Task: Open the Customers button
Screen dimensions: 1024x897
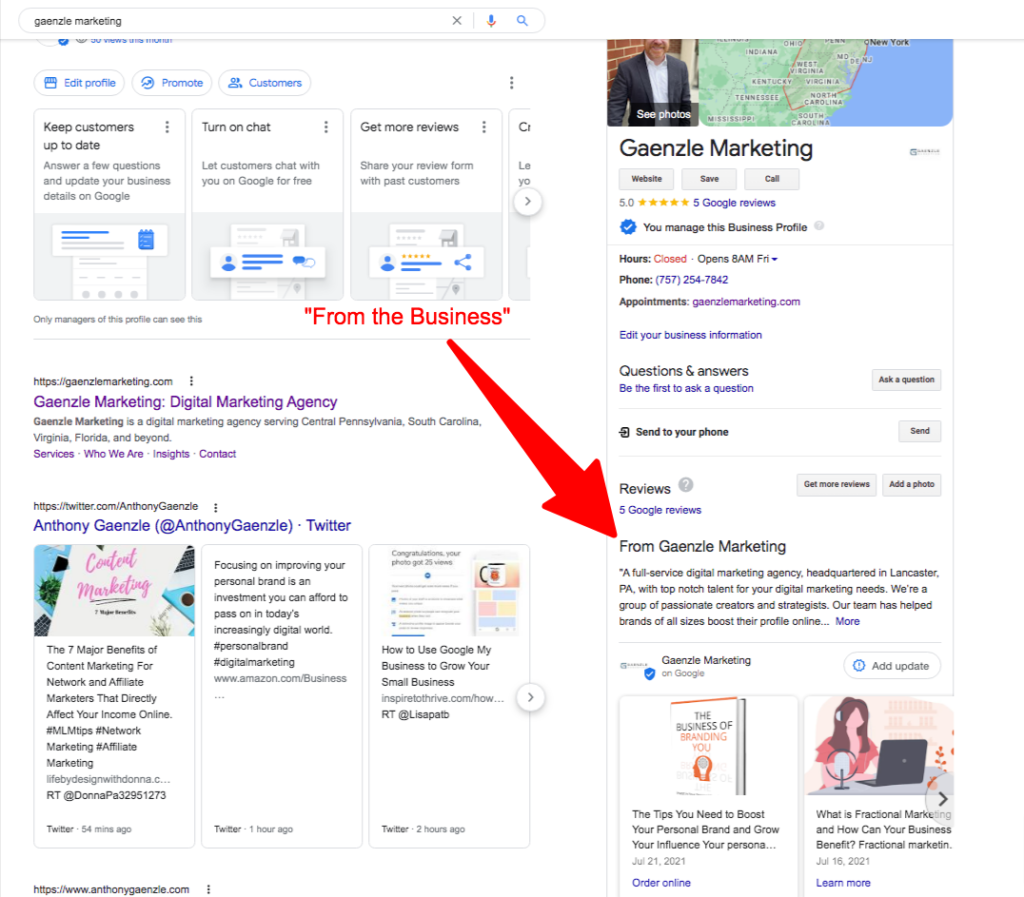Action: 265,83
